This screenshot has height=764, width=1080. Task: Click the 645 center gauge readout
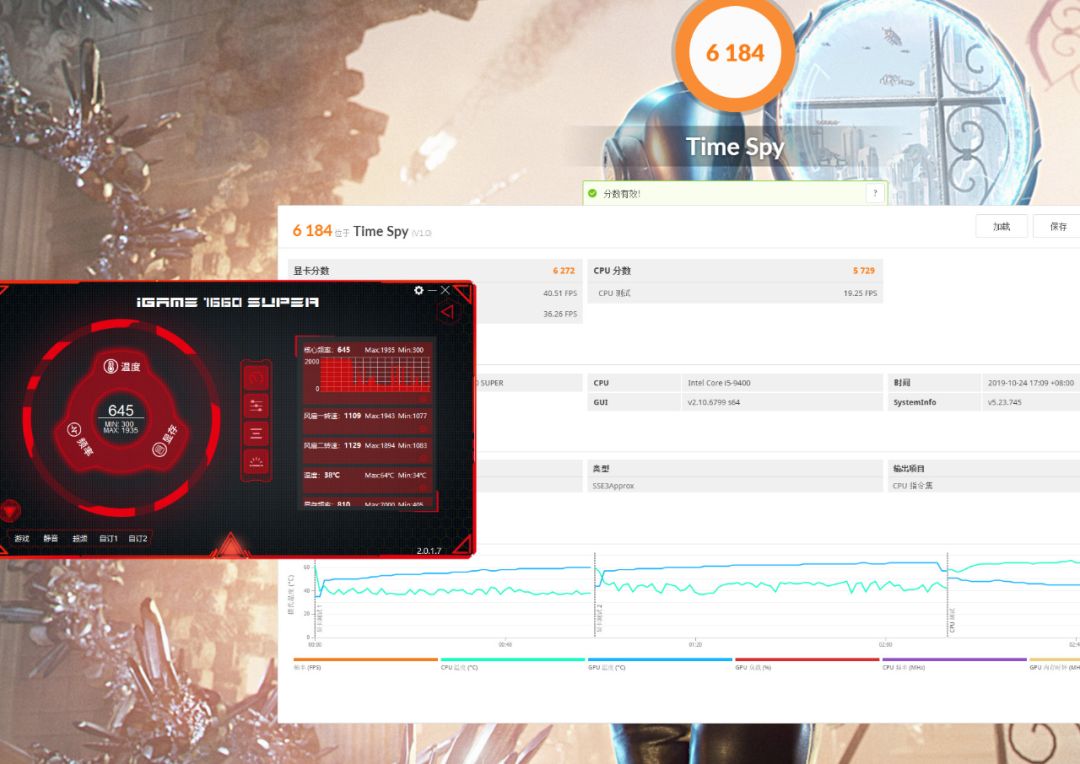(x=121, y=410)
